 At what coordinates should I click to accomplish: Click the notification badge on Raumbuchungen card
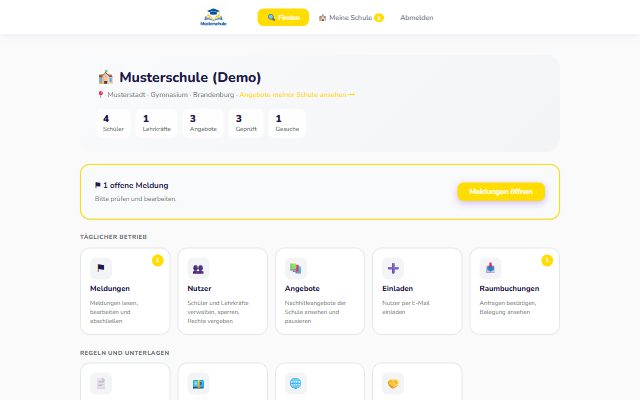coord(547,260)
